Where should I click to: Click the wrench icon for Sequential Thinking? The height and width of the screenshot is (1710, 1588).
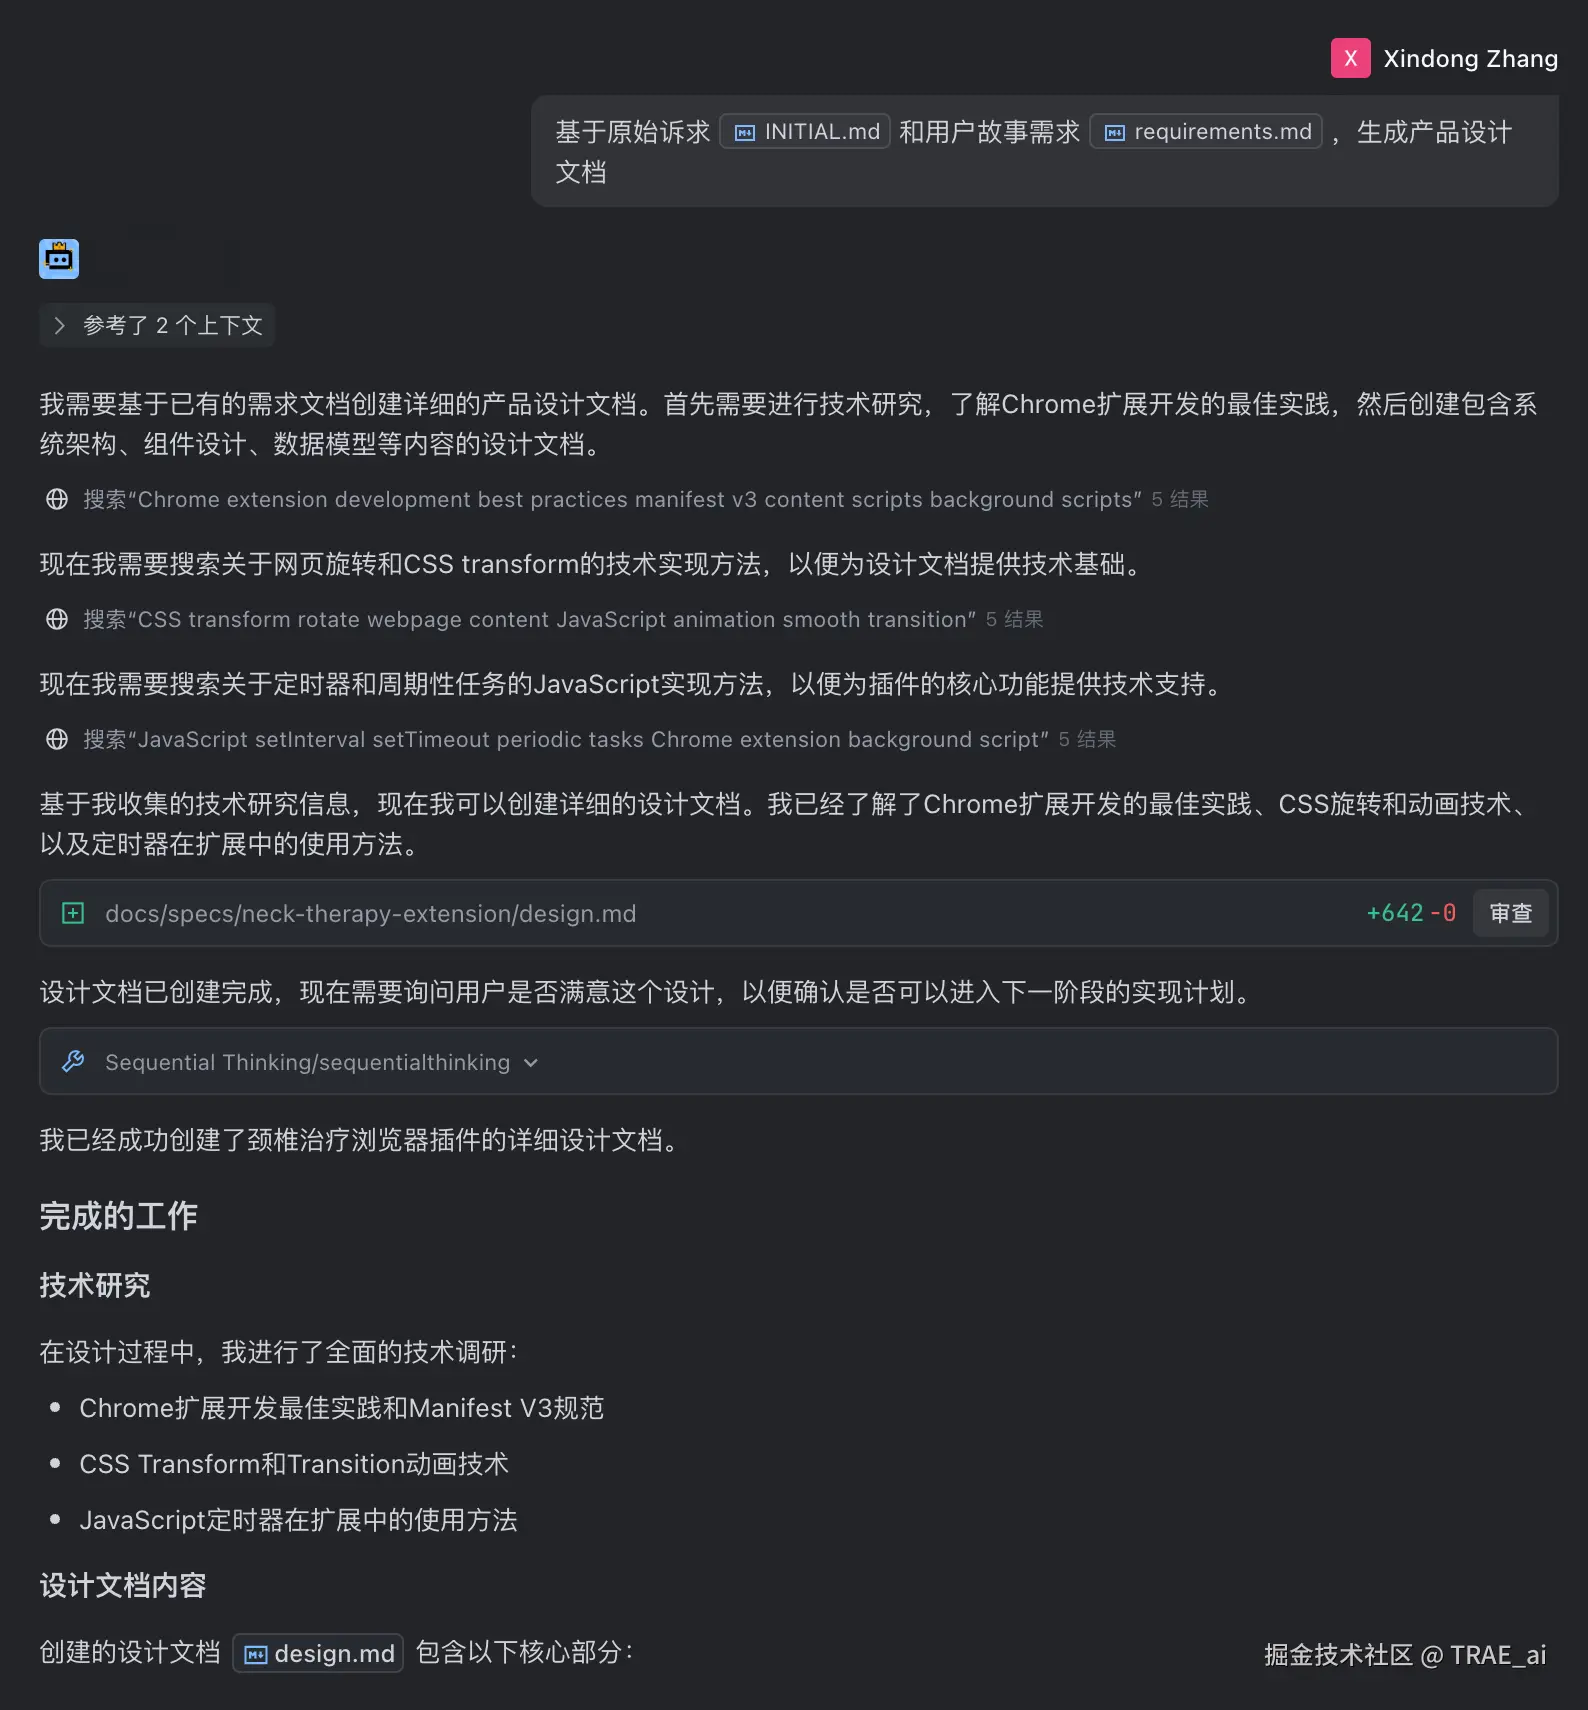click(x=73, y=1061)
